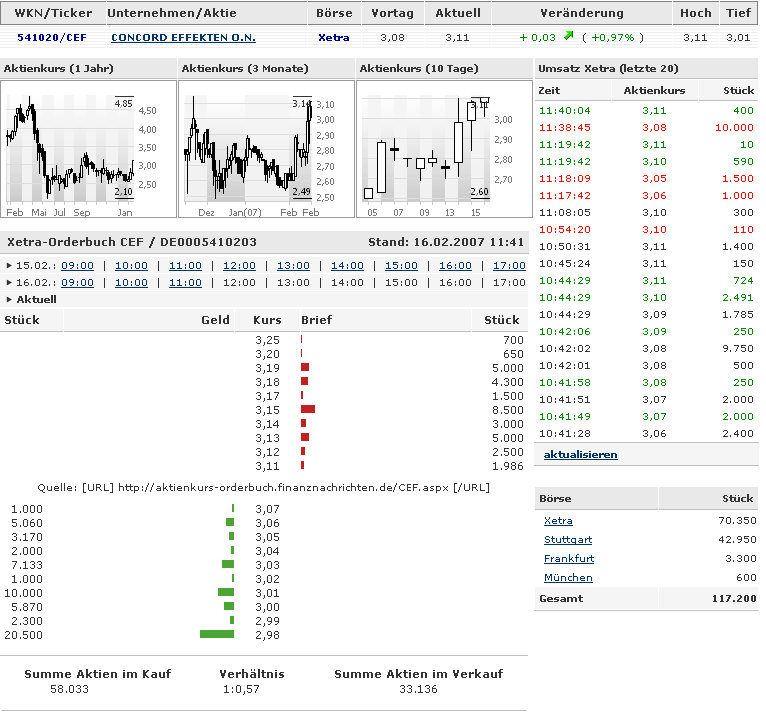Open 15.02. order book at 16:00

[455, 266]
